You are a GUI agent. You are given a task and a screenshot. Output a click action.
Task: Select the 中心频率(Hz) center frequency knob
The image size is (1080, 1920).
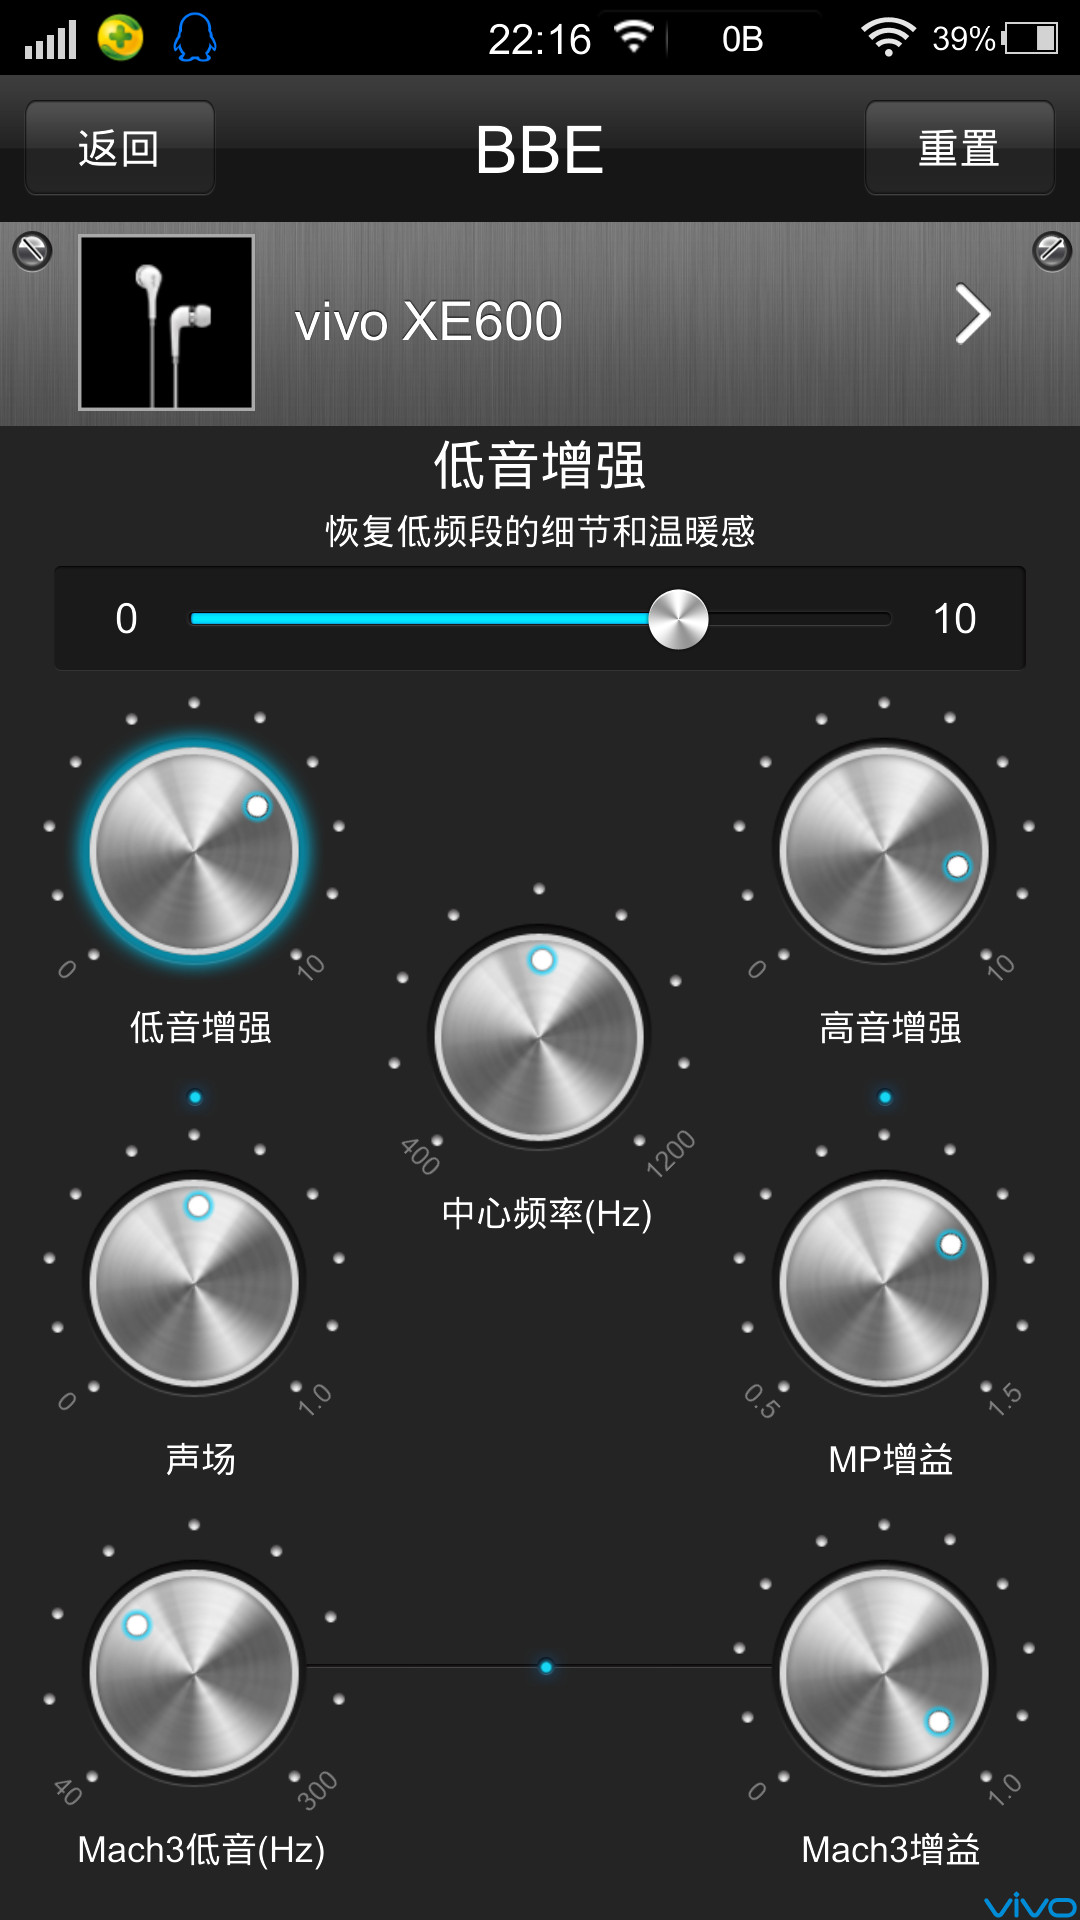(x=539, y=1037)
